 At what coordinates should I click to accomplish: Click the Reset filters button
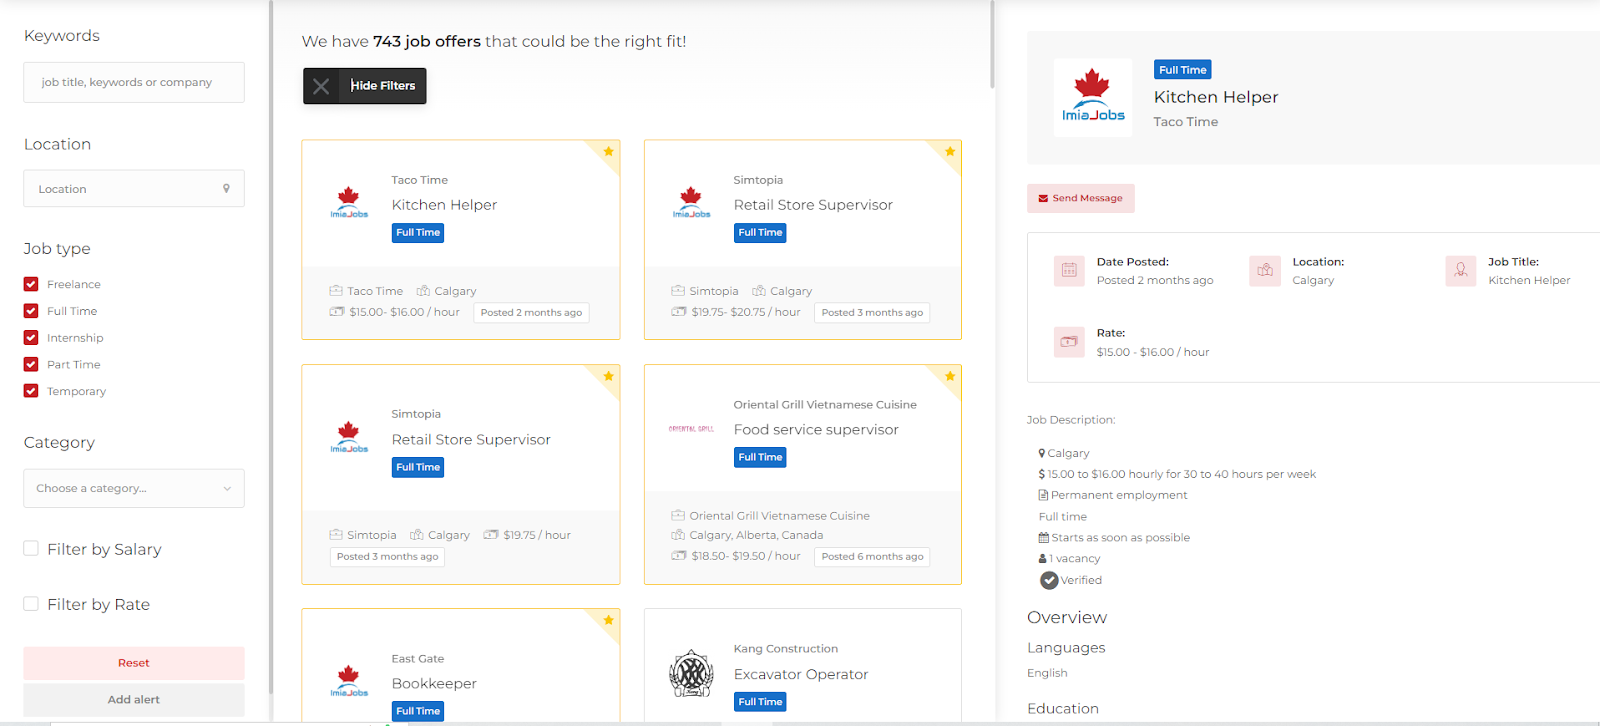(134, 663)
